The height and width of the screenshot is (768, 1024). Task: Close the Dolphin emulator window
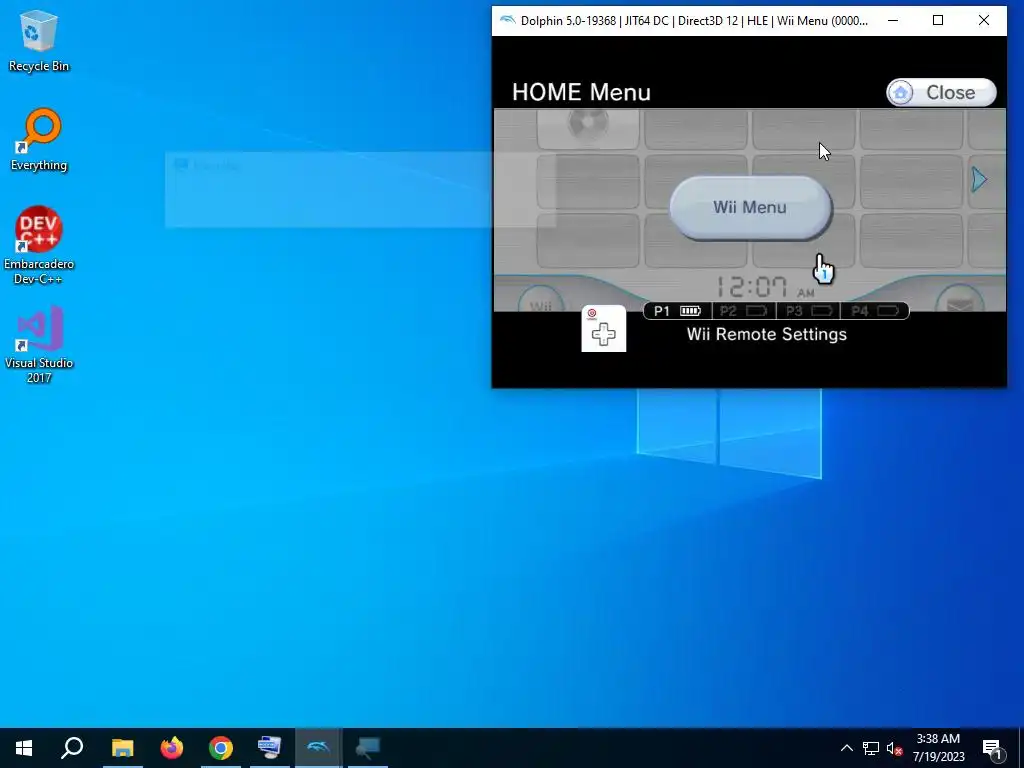pos(984,20)
